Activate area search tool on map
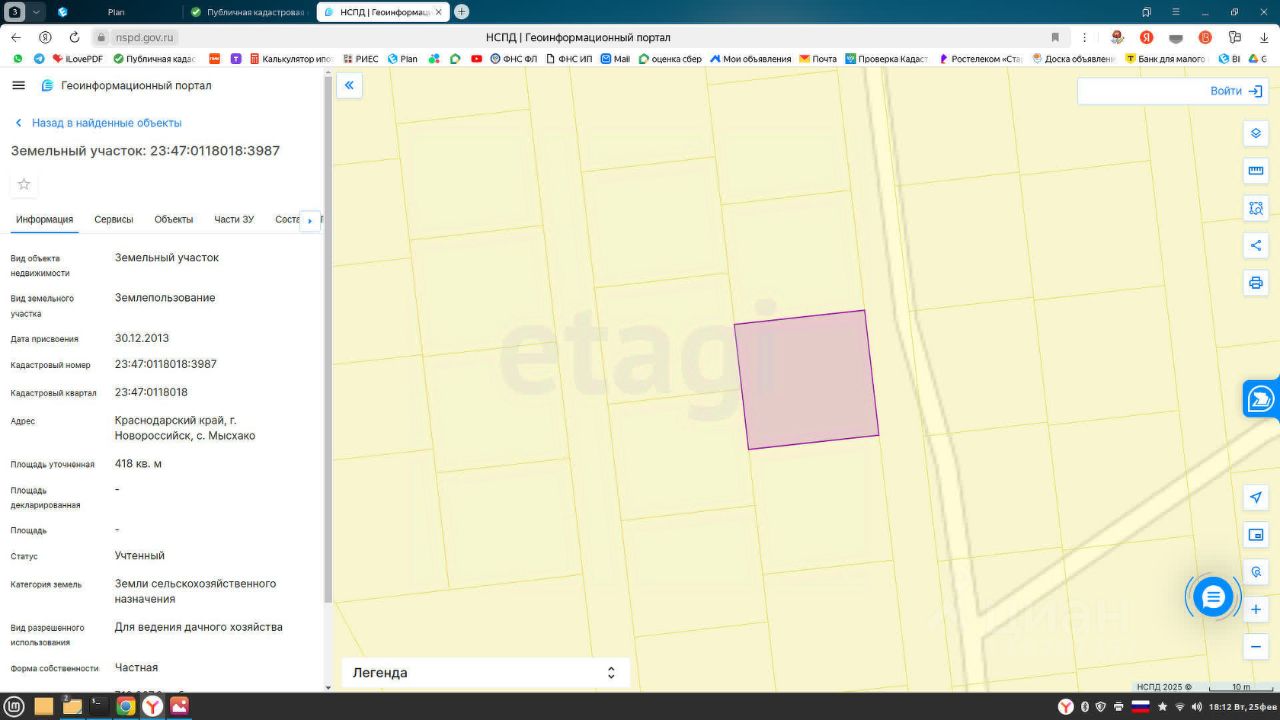1280x720 pixels. 1256,208
